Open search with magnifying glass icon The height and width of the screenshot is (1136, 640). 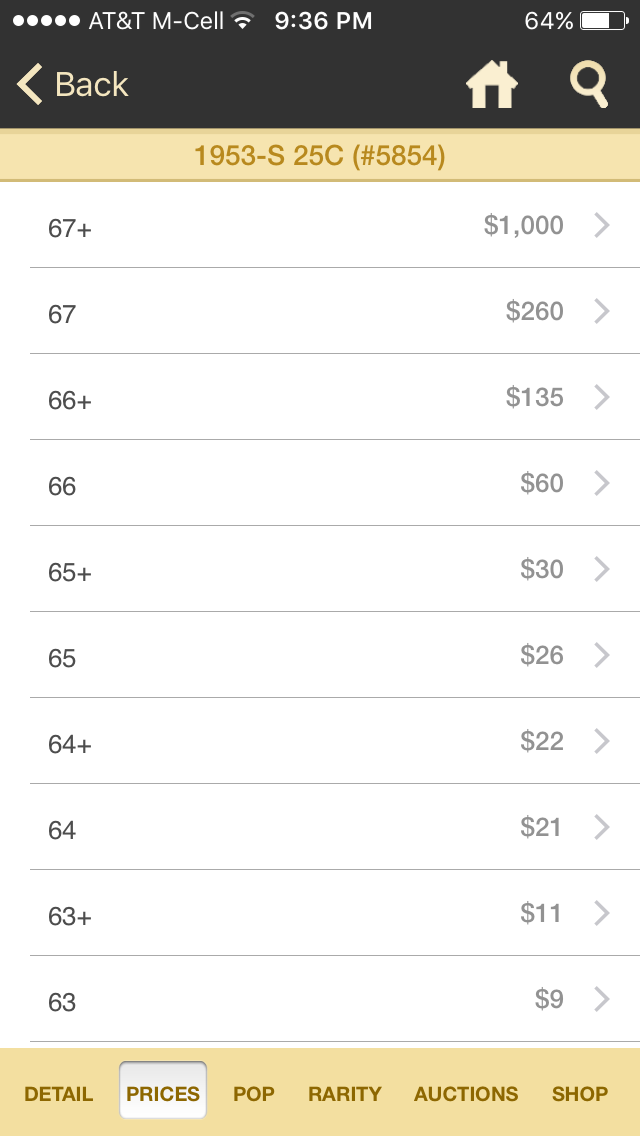coord(589,85)
